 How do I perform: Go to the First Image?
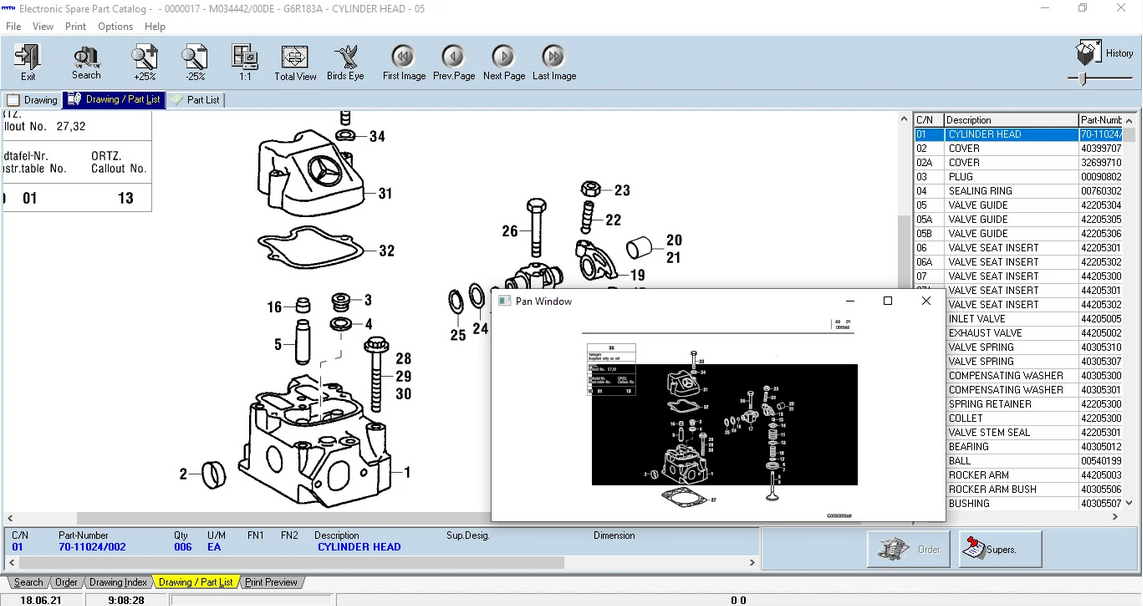pyautogui.click(x=404, y=61)
